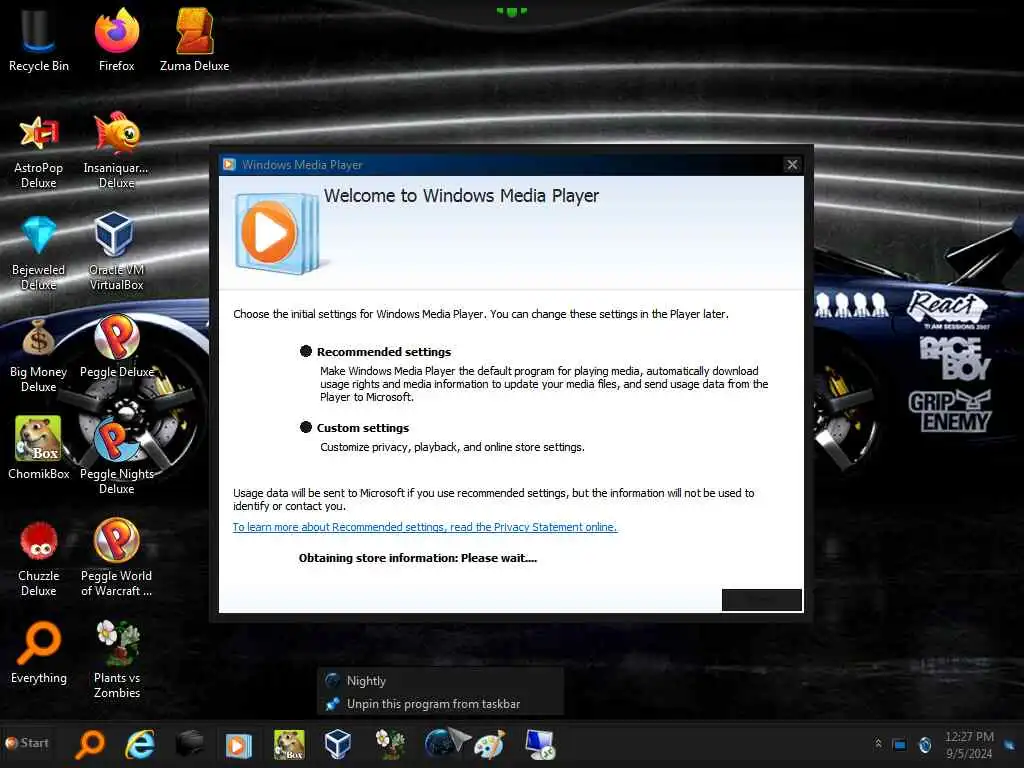Click the small Media Player title bar icon
Image resolution: width=1024 pixels, height=768 pixels.
(x=229, y=164)
